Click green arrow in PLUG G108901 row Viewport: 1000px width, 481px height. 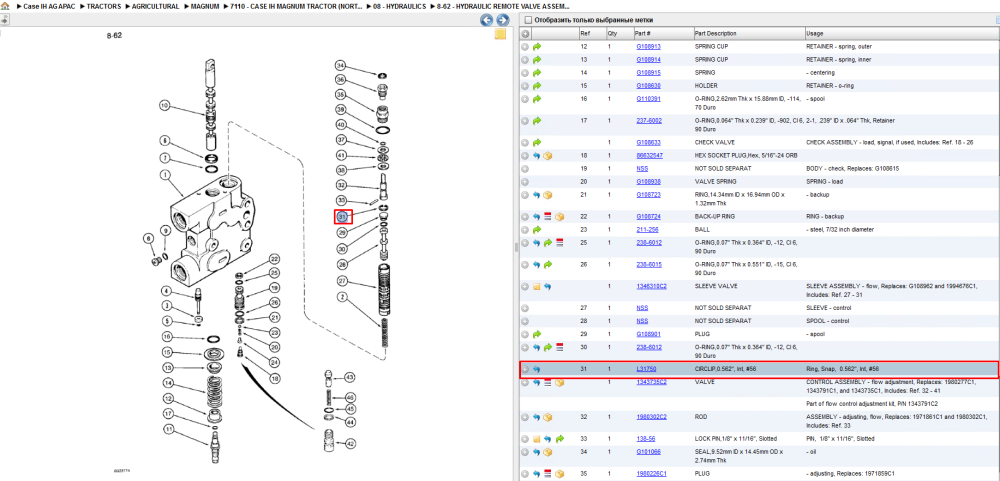click(x=537, y=334)
